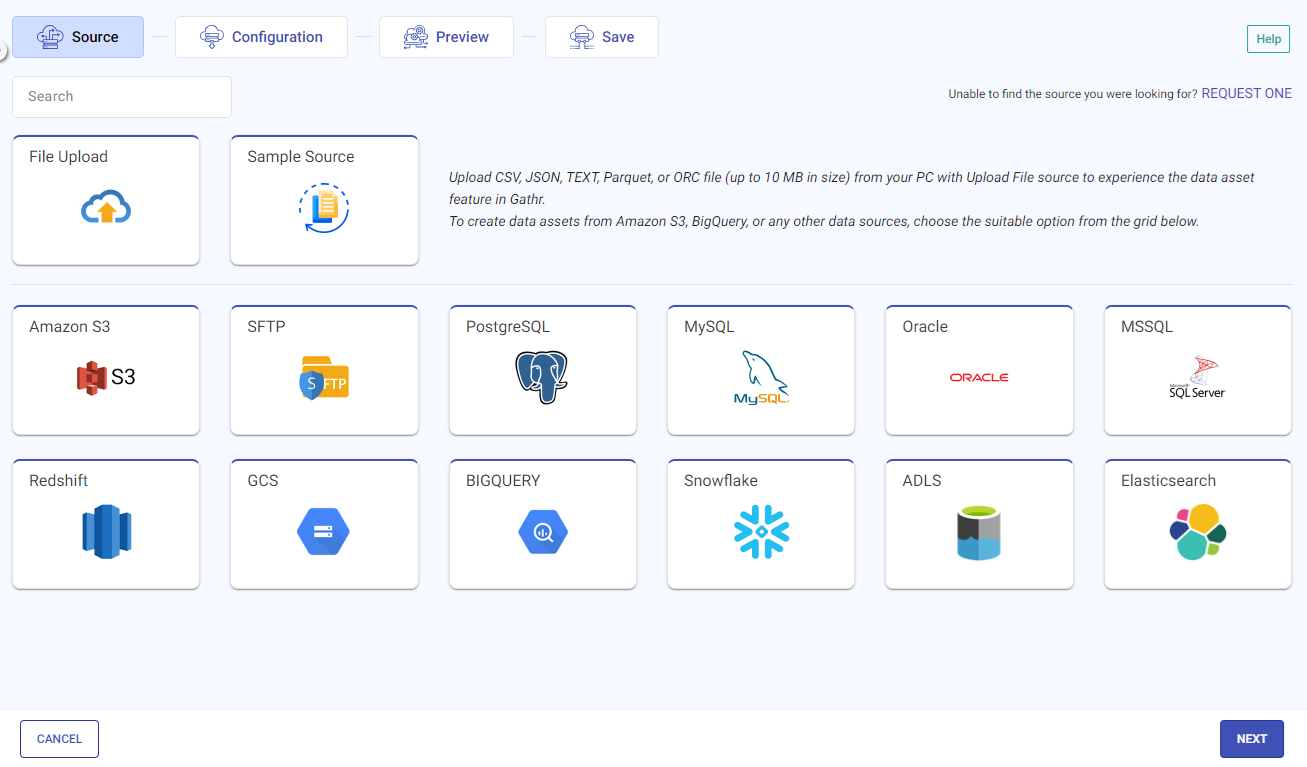This screenshot has height=767, width=1307.
Task: Switch to the Configuration step
Action: (x=261, y=36)
